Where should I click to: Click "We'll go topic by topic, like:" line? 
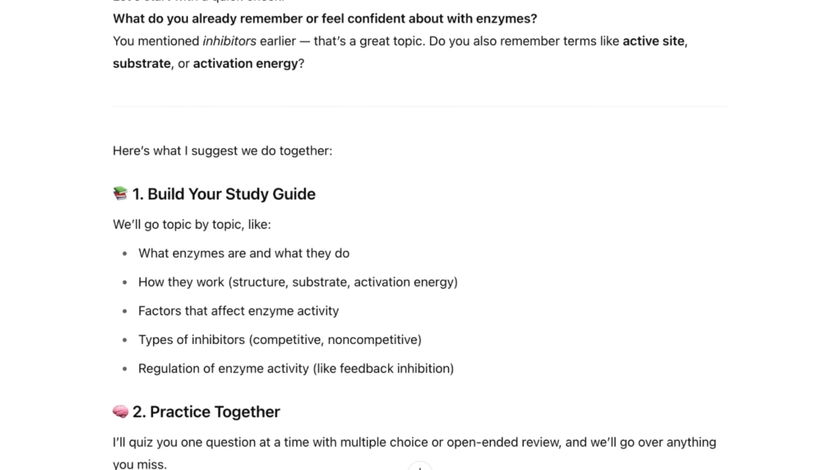tap(191, 225)
